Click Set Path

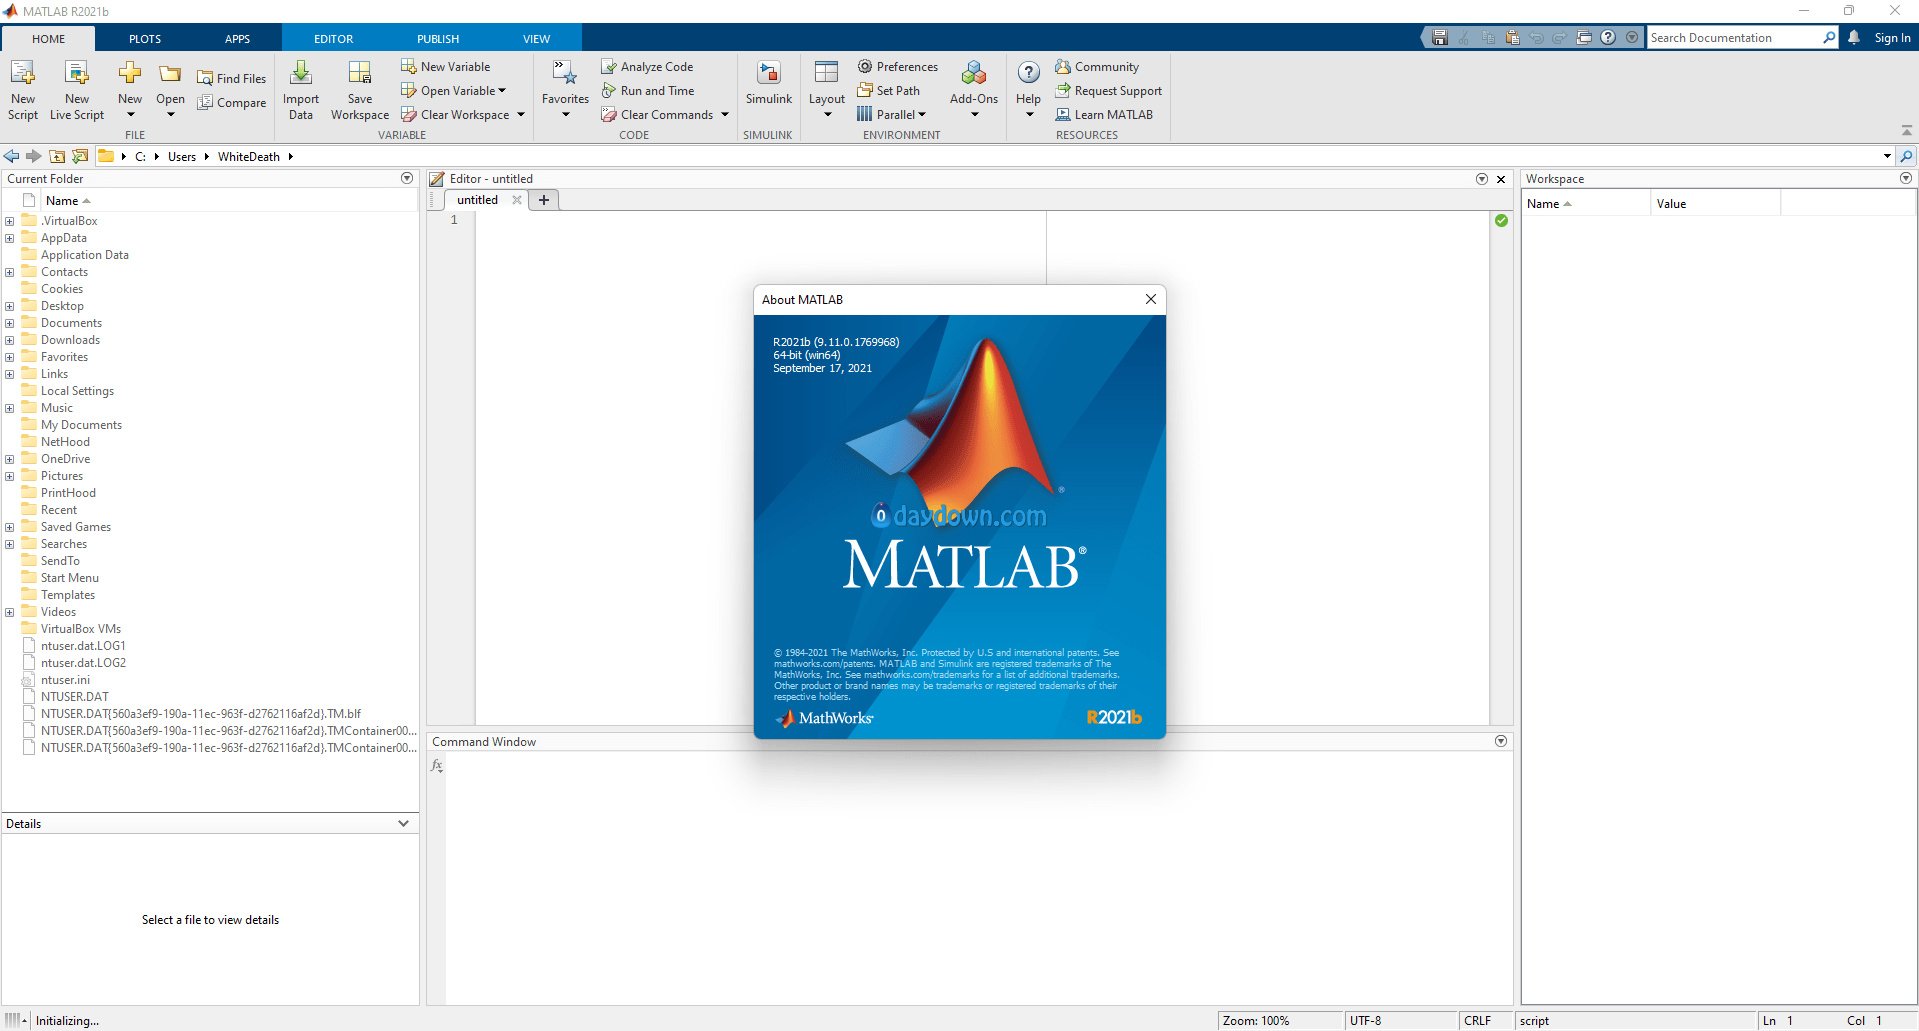point(888,91)
